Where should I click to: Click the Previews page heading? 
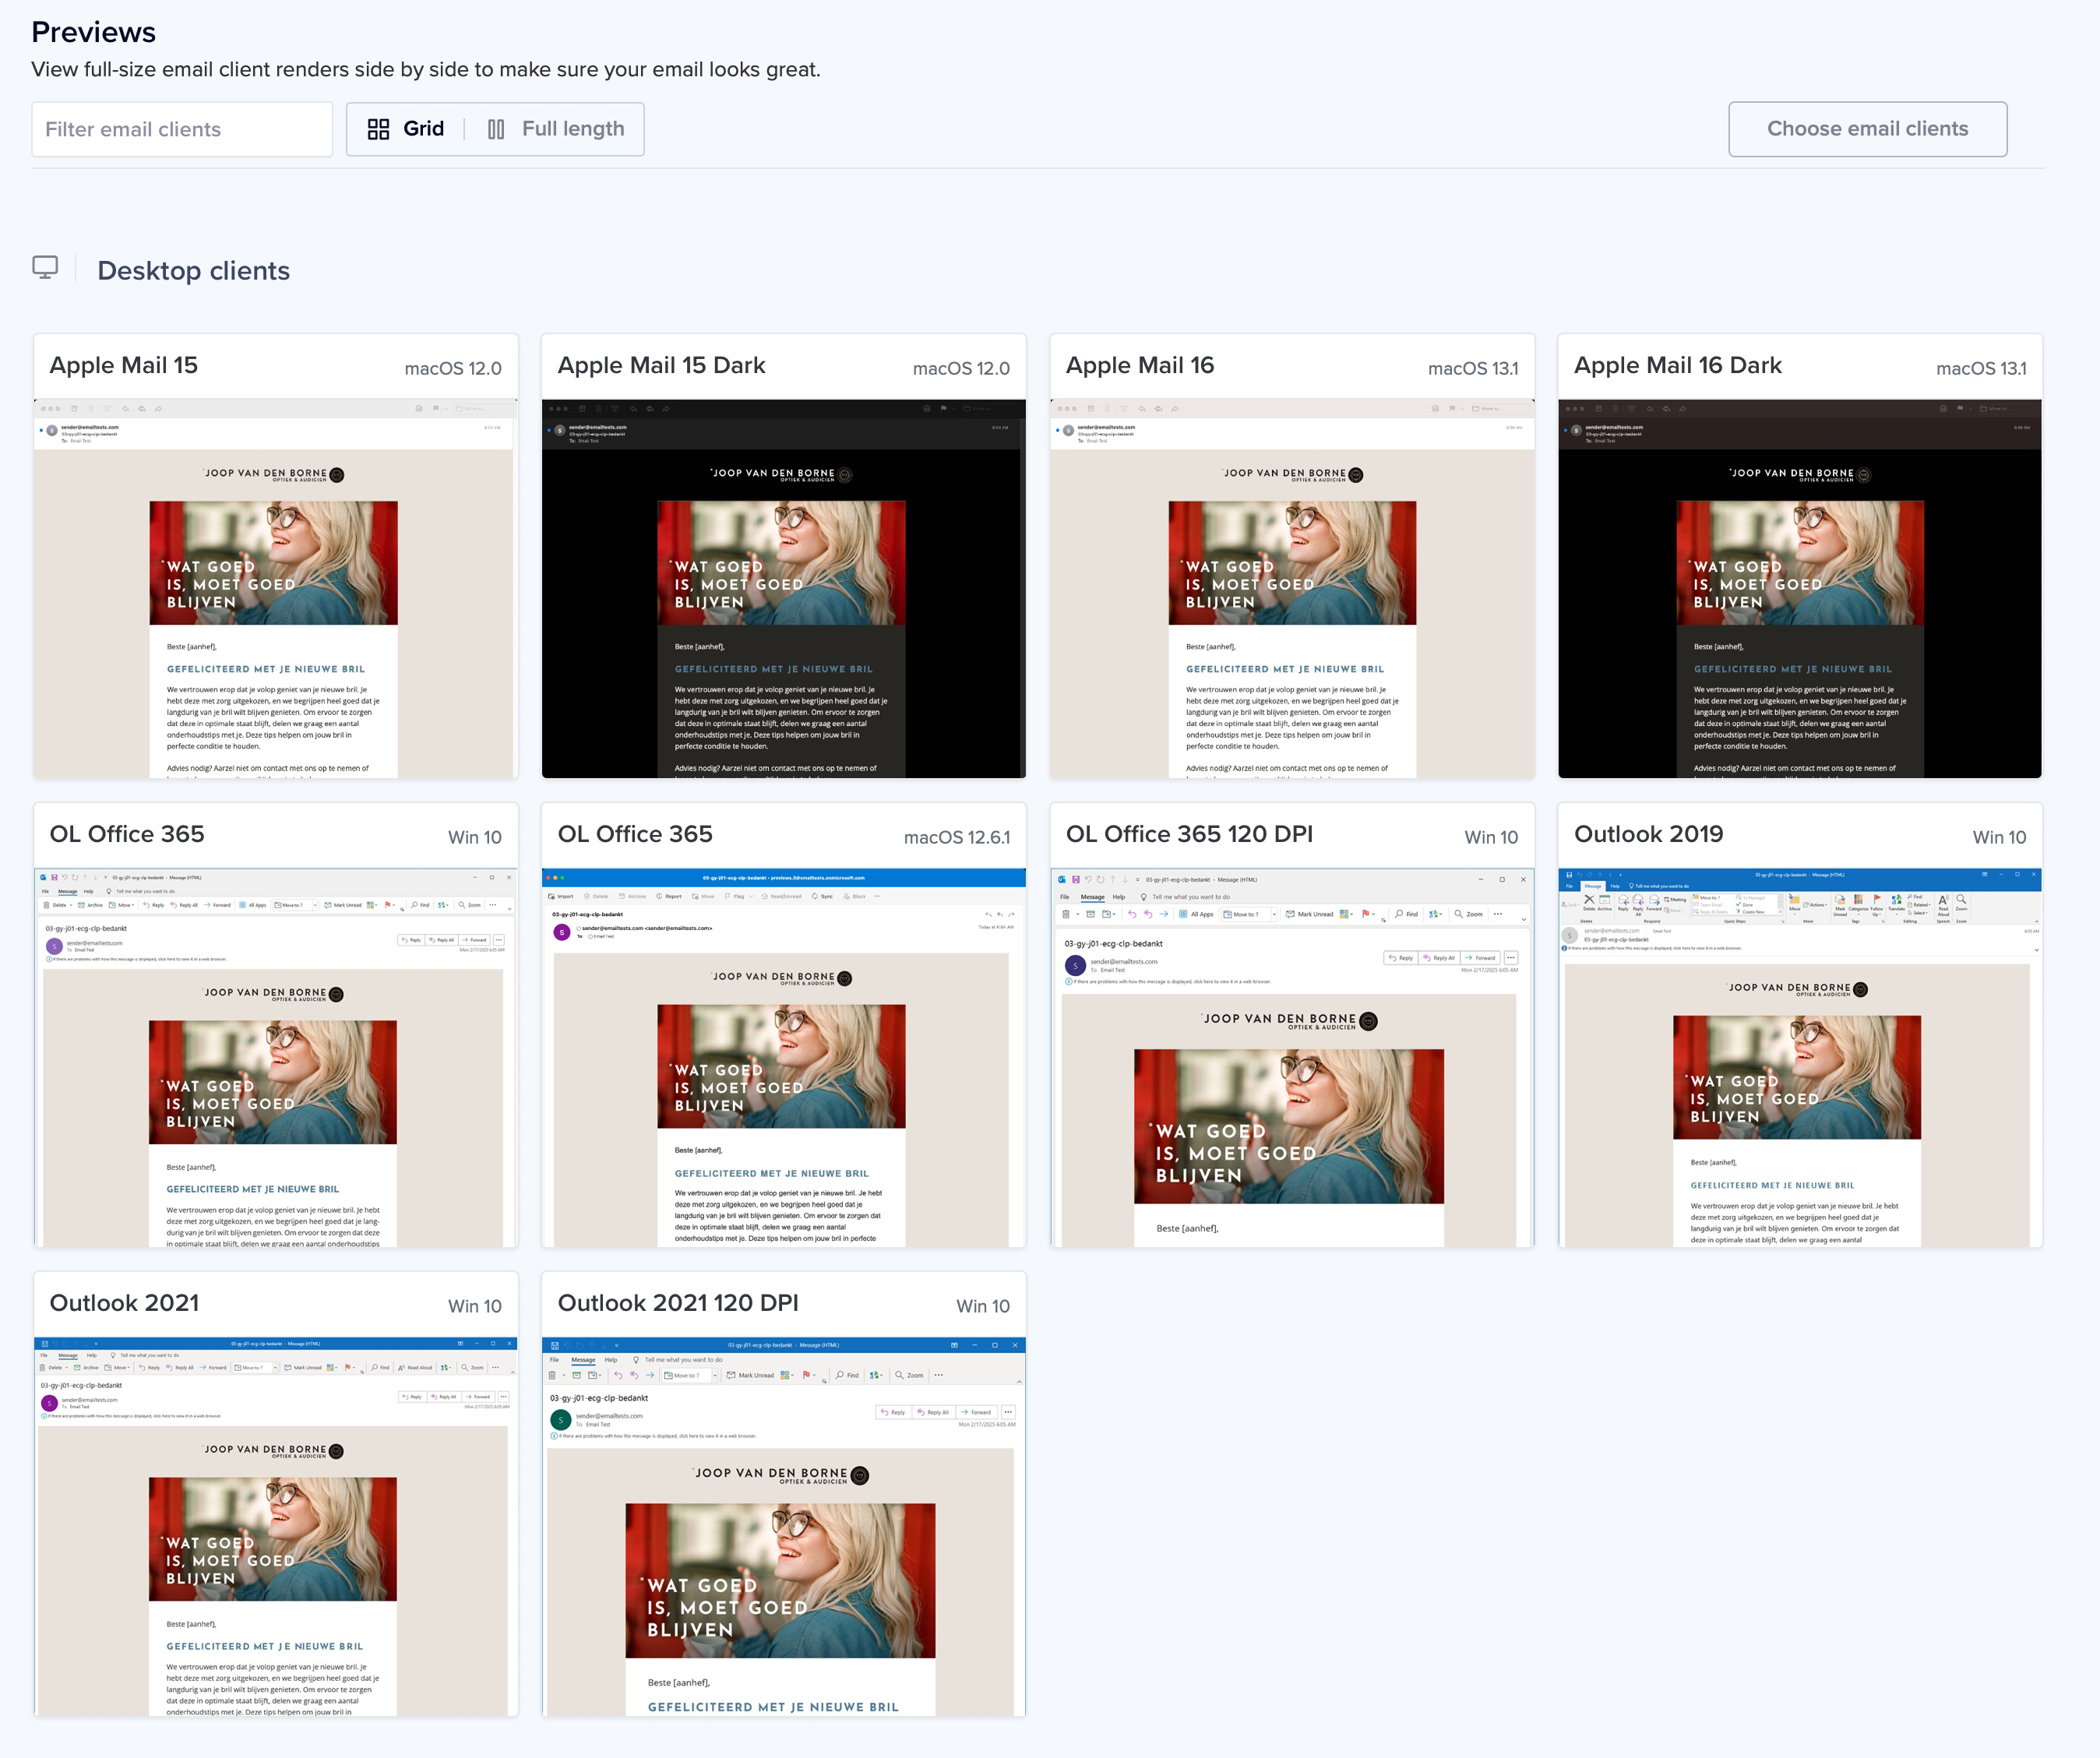coord(94,32)
